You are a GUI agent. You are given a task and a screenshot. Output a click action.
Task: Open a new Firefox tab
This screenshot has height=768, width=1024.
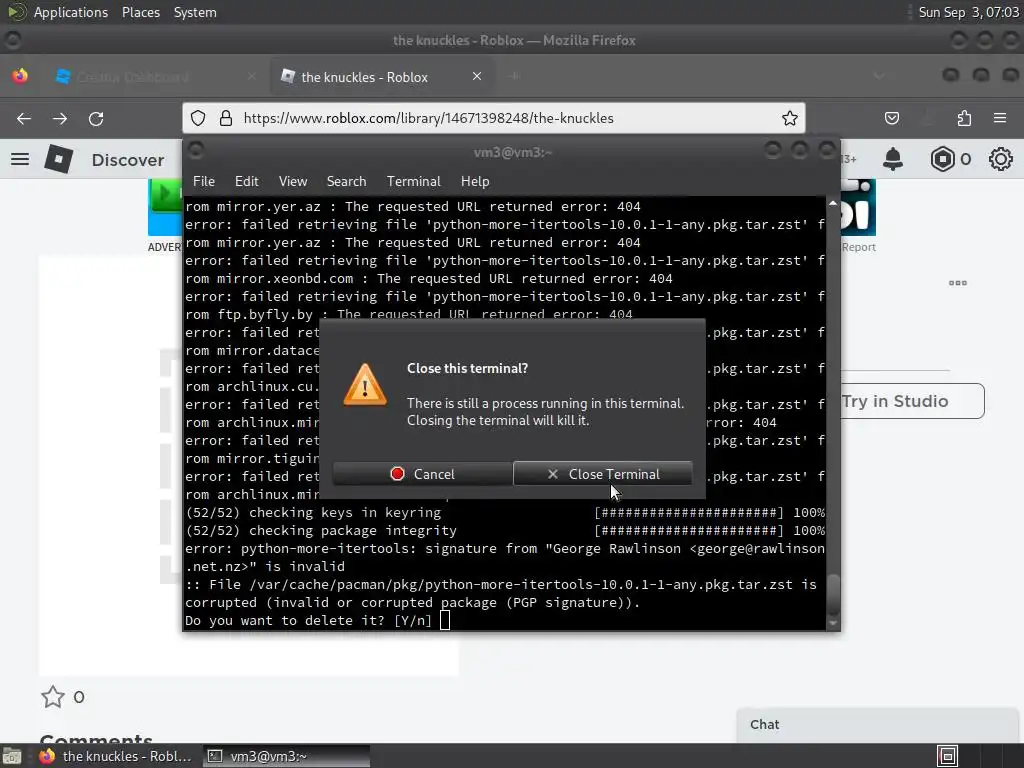coord(515,76)
